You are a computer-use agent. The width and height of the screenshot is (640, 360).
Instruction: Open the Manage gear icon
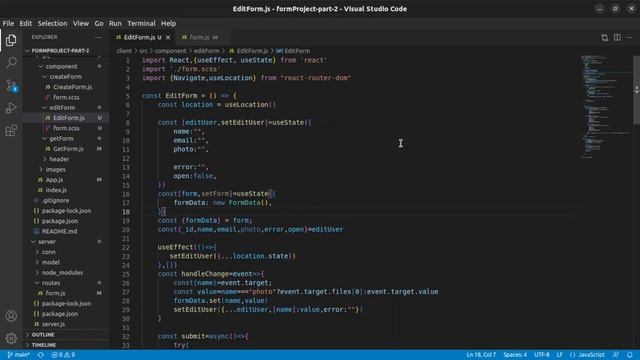[x=11, y=338]
